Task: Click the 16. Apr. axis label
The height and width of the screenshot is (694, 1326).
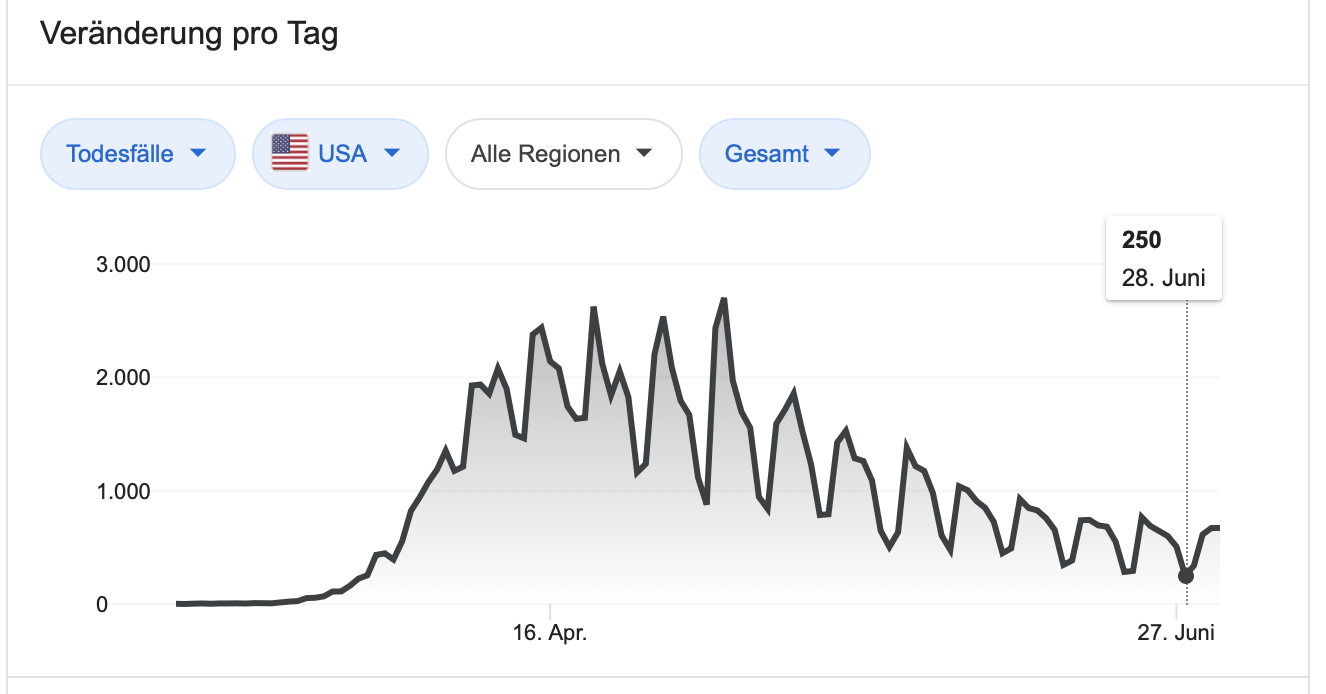Action: [x=550, y=633]
